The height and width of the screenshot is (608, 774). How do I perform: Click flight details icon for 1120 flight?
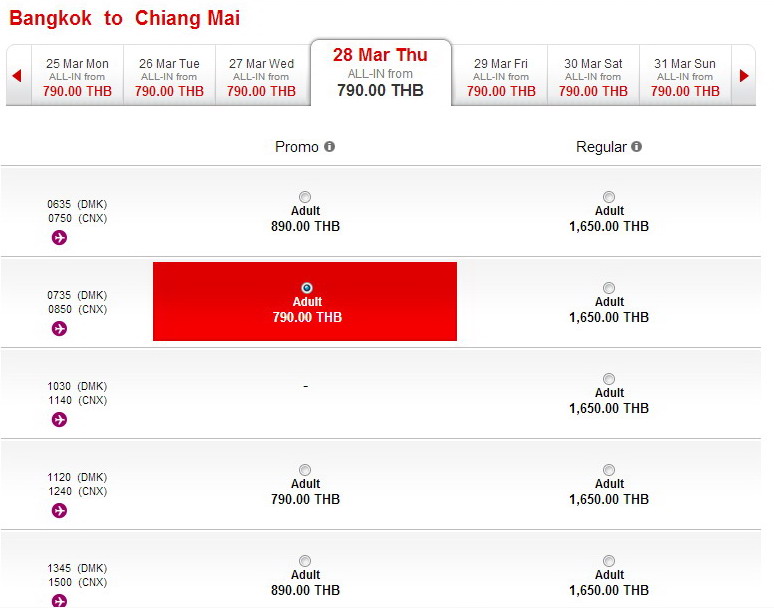(59, 511)
